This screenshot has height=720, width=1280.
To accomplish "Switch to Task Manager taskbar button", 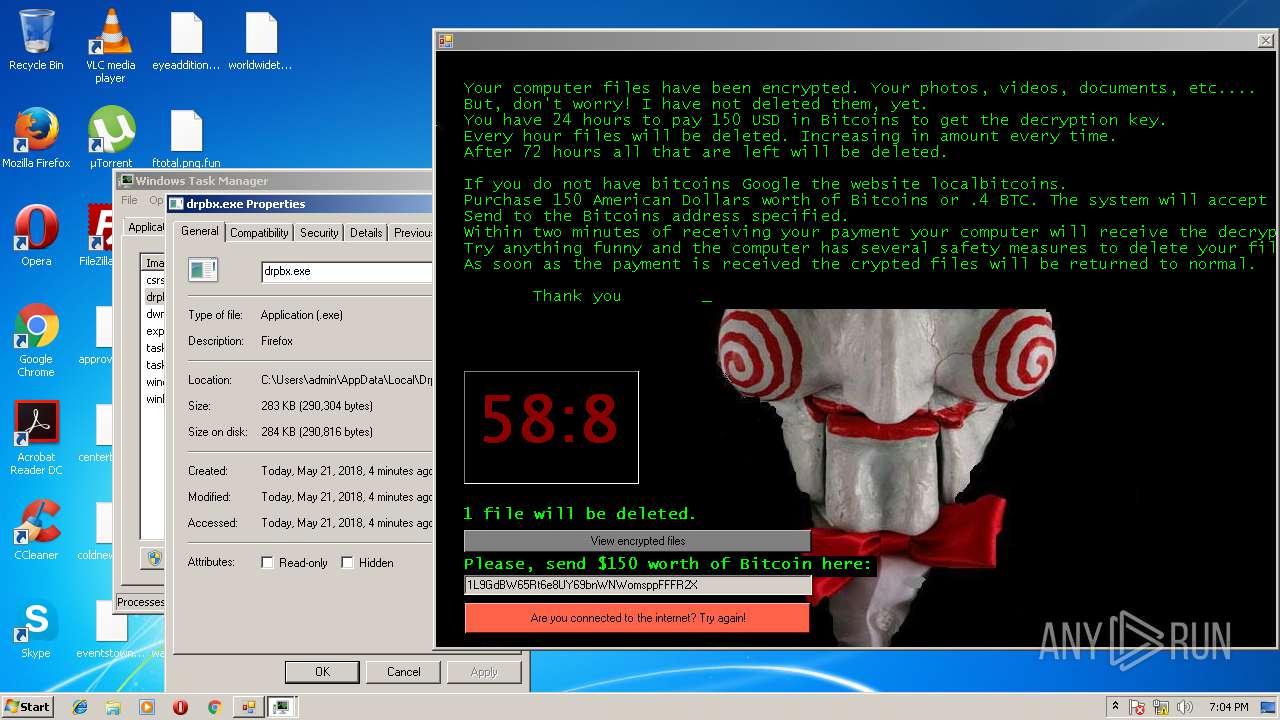I will click(282, 707).
